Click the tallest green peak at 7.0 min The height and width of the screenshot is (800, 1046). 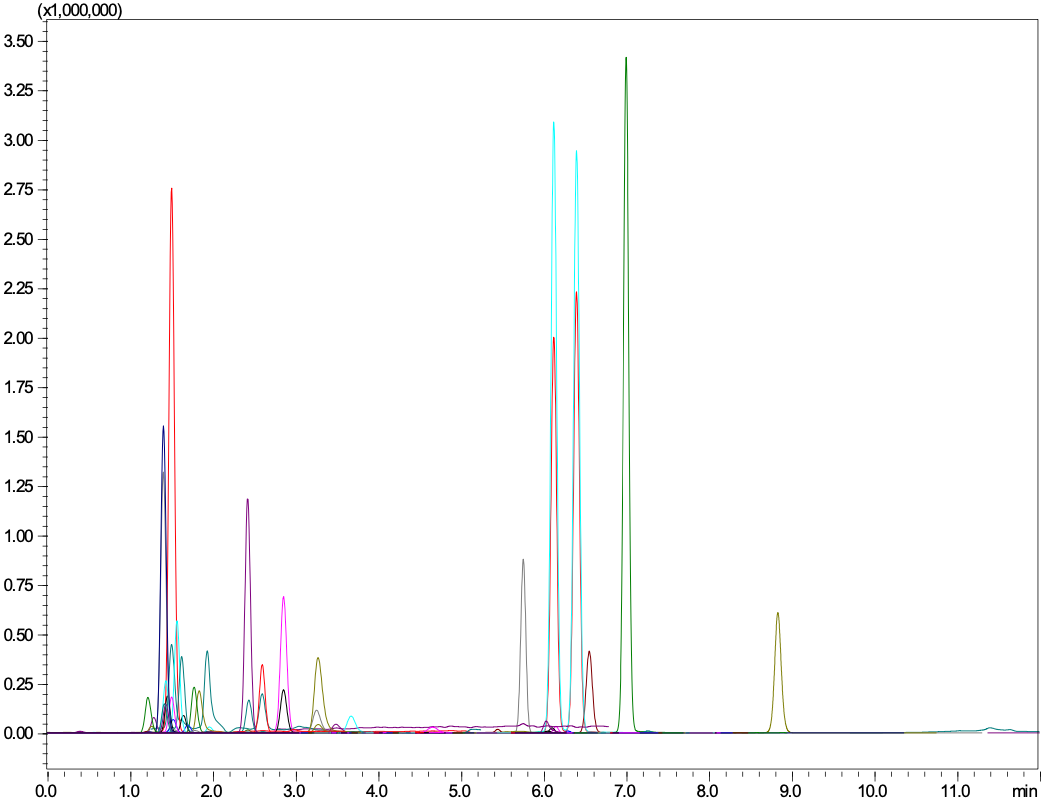point(626,60)
